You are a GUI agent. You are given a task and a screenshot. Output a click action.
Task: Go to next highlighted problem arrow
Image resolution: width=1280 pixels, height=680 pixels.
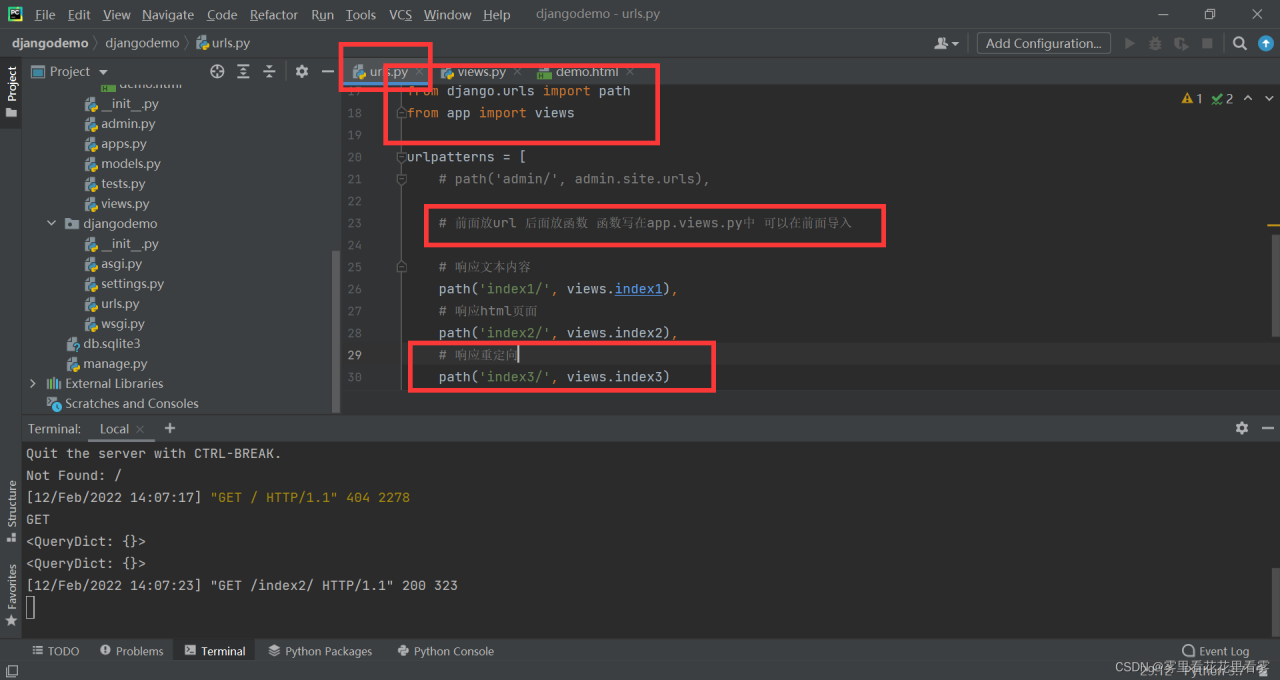point(1270,98)
